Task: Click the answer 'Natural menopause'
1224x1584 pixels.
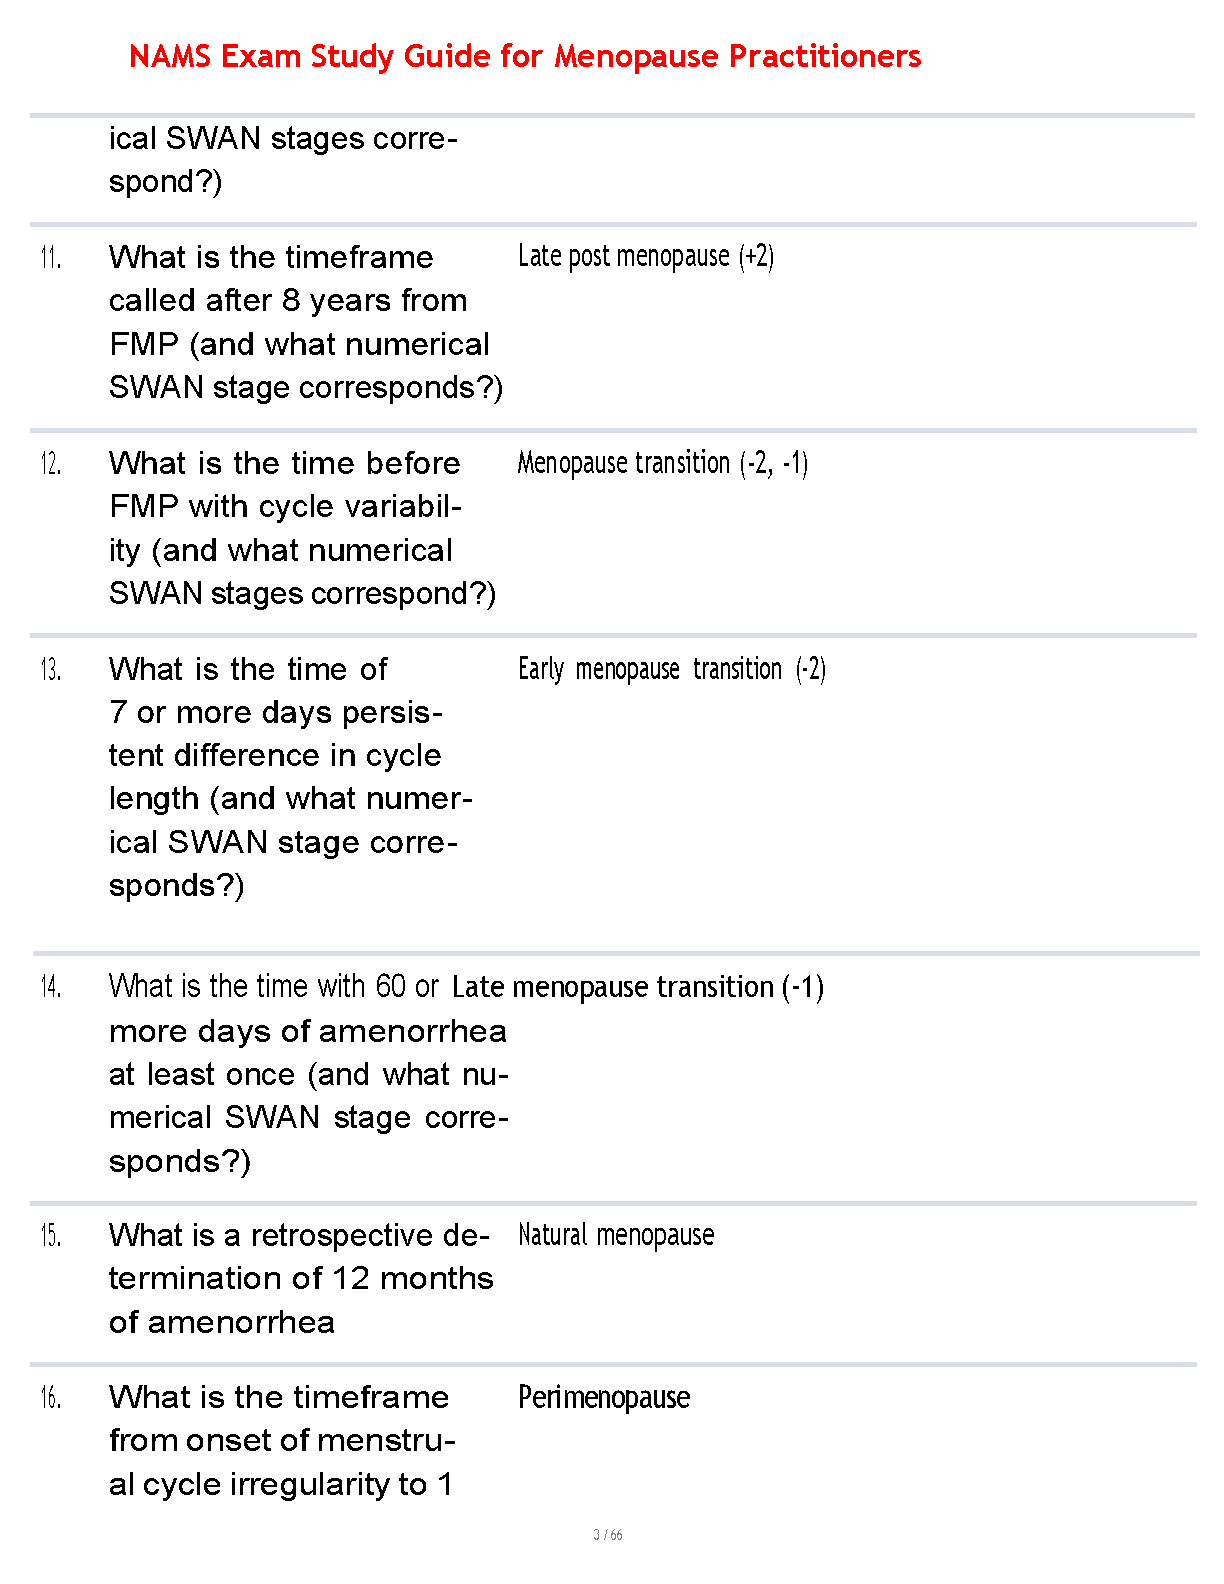Action: coord(616,1235)
